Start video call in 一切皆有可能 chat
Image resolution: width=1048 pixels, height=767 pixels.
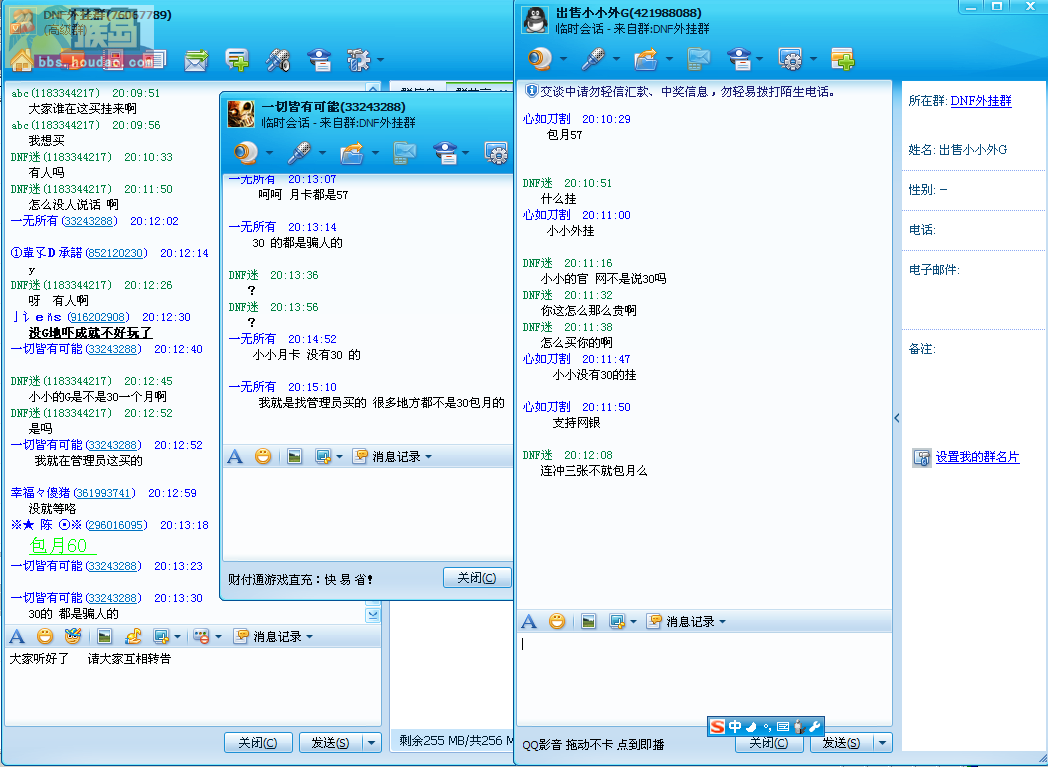(x=246, y=153)
